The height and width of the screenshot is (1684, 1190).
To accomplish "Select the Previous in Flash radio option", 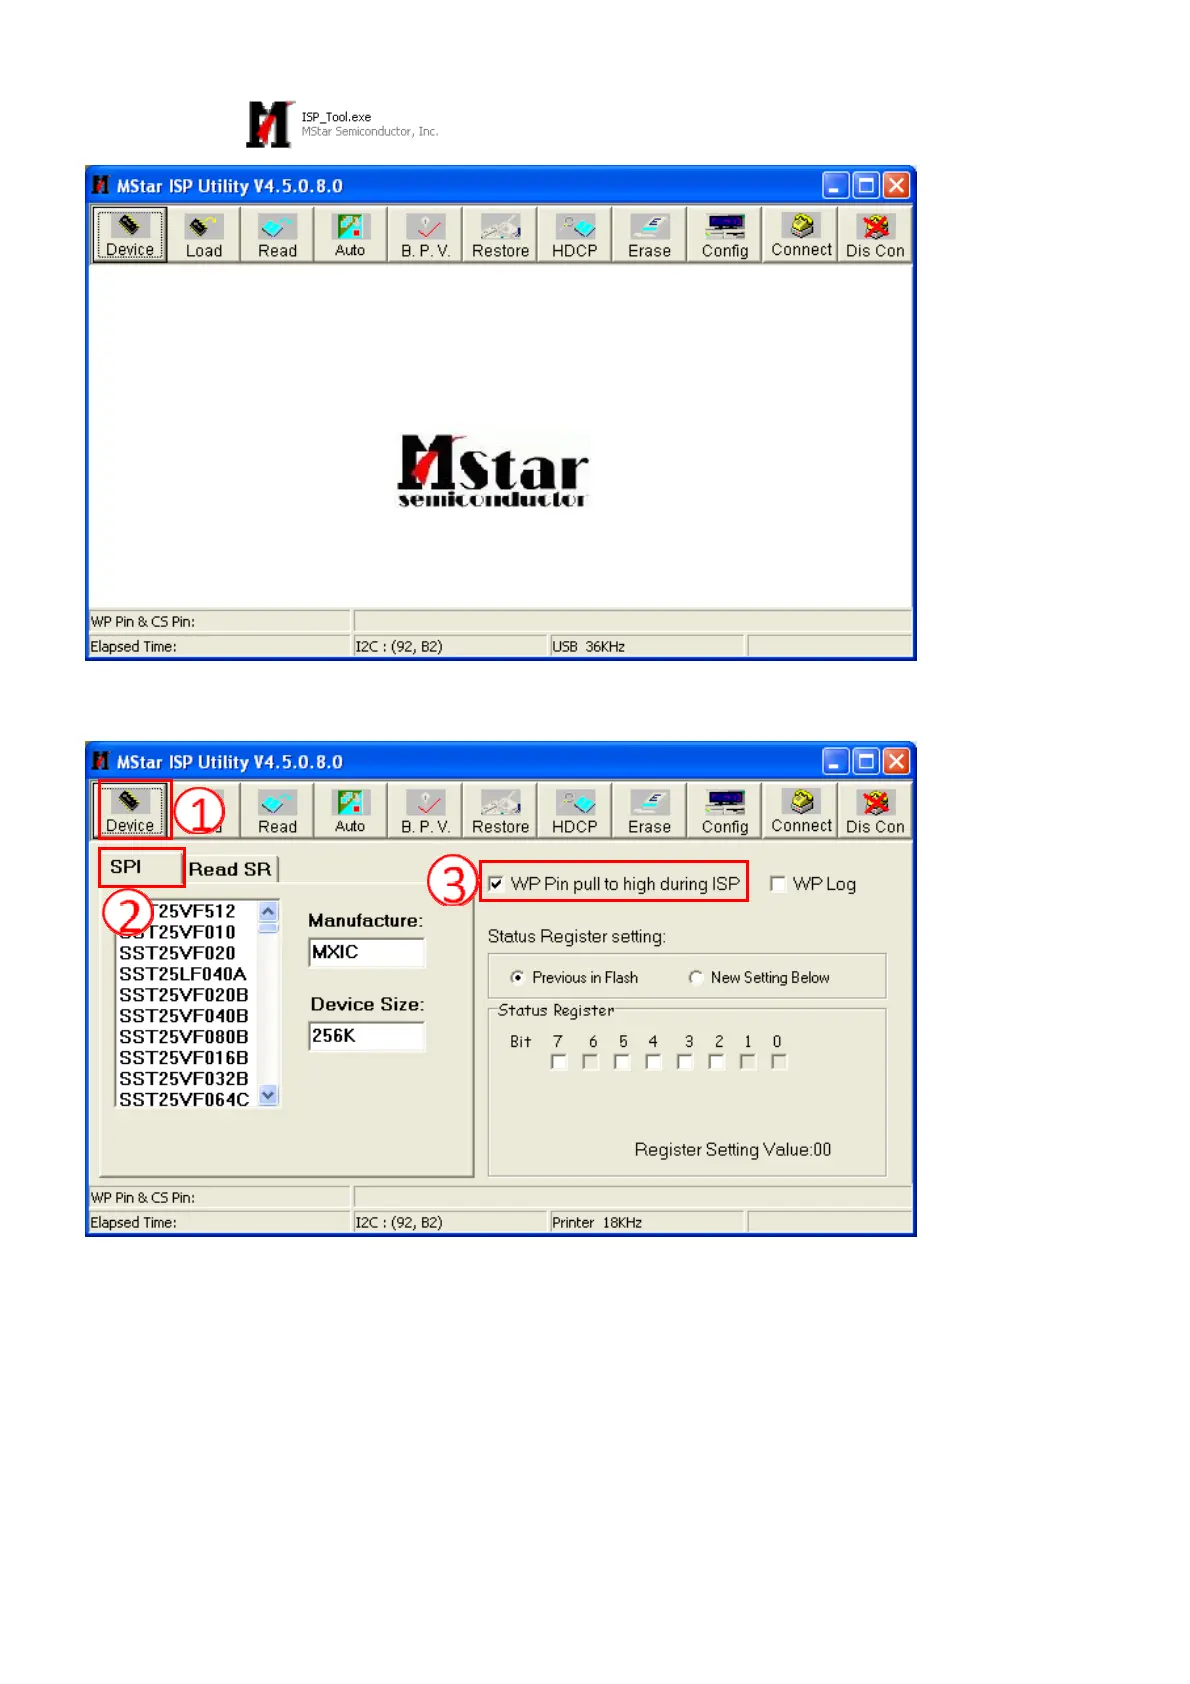I will click(x=517, y=977).
